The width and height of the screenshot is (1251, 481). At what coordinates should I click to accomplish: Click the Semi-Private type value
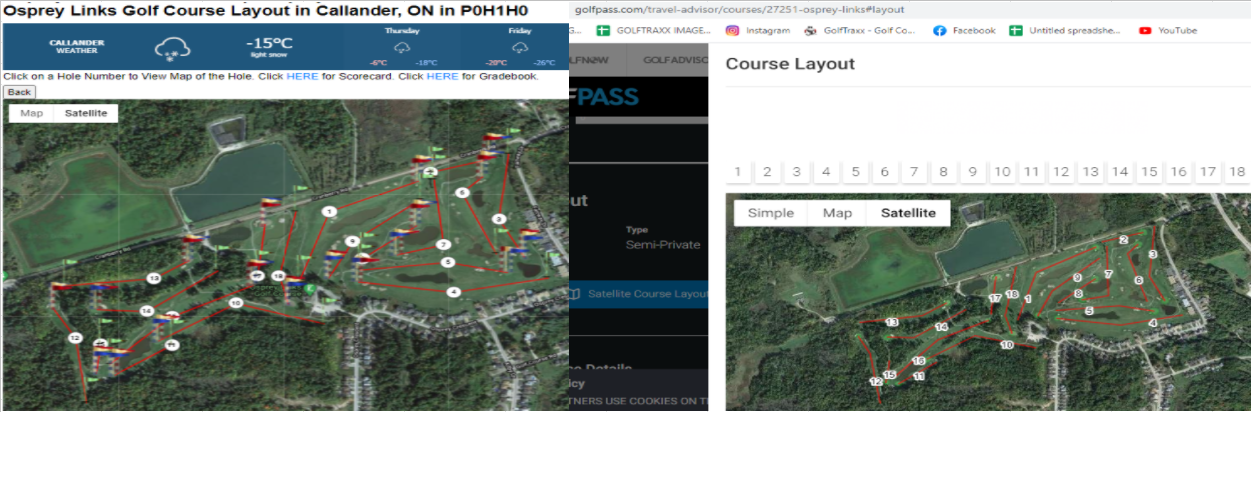pos(663,245)
